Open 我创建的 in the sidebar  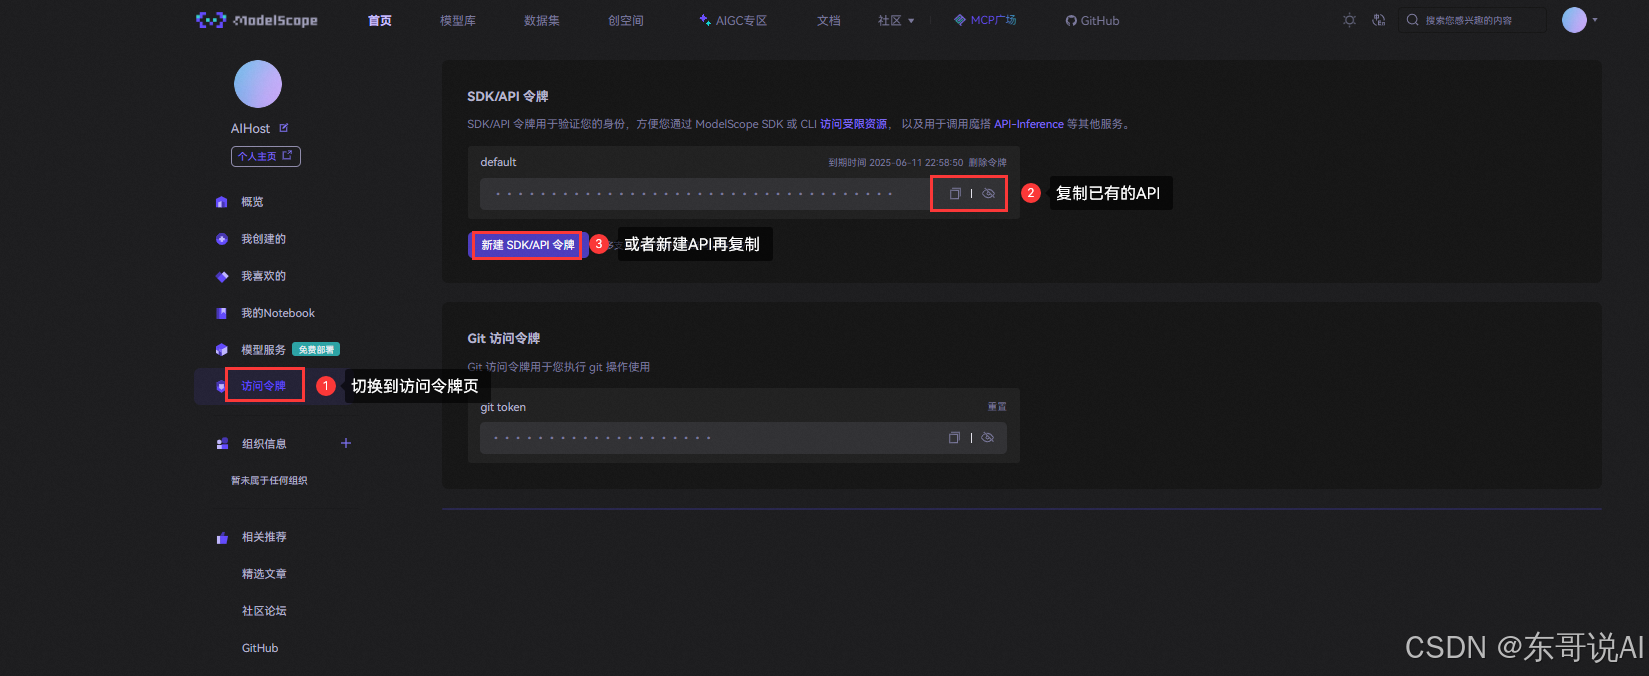[x=263, y=239]
